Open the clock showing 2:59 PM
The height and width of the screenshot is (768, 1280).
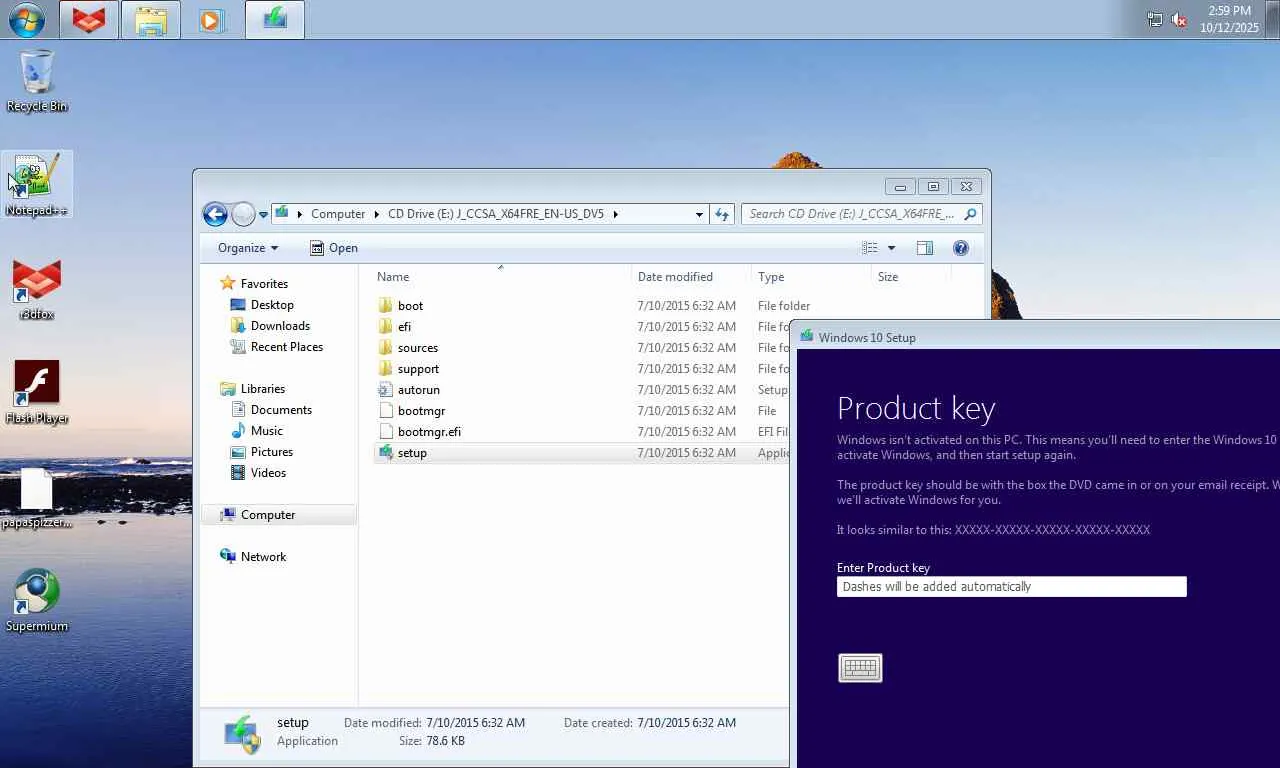(1229, 20)
